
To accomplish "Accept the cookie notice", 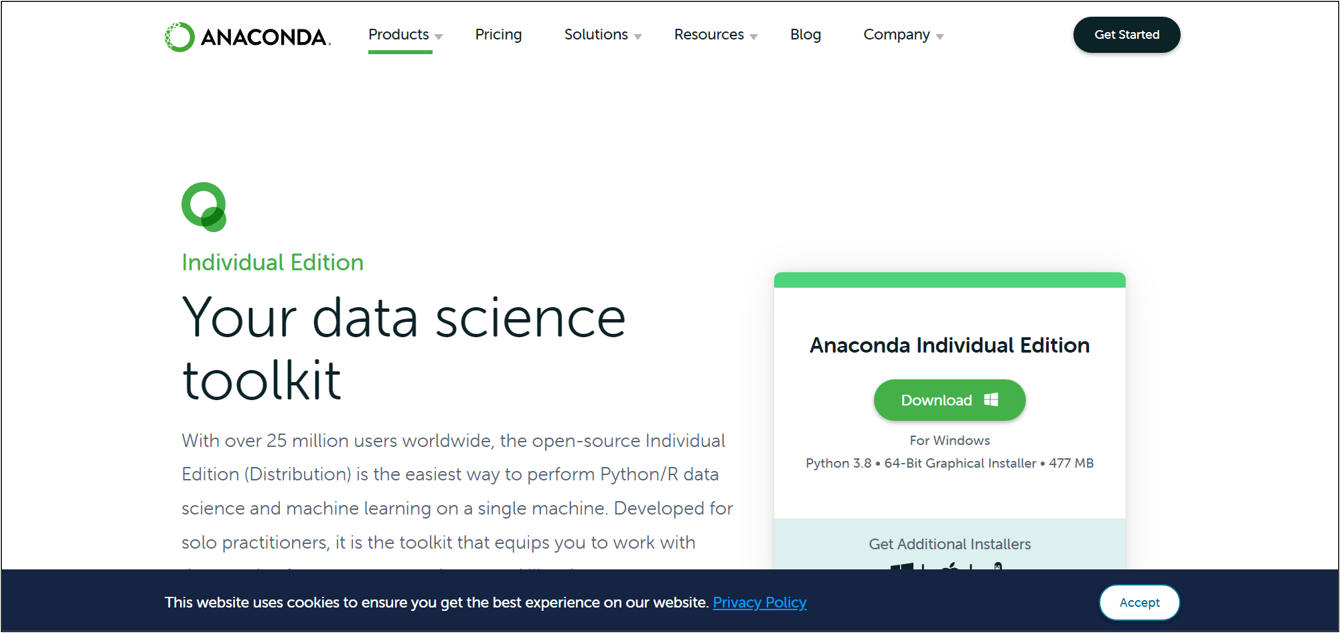I will pyautogui.click(x=1140, y=602).
